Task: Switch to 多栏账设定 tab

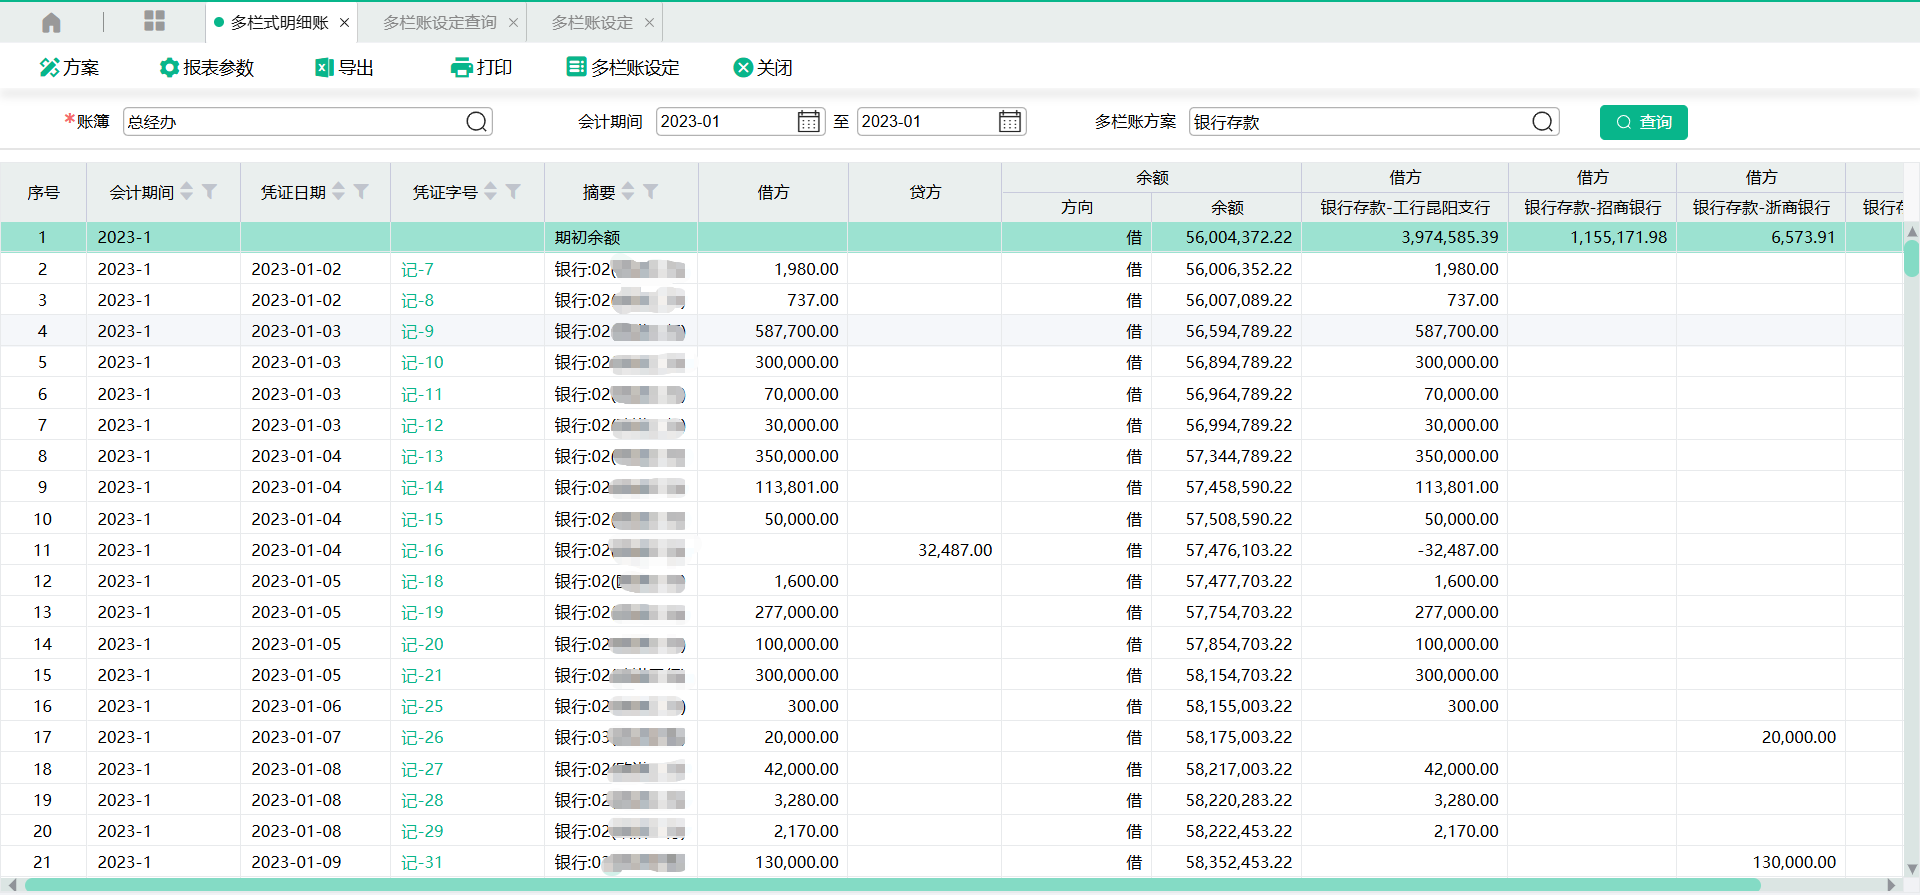Action: [592, 22]
